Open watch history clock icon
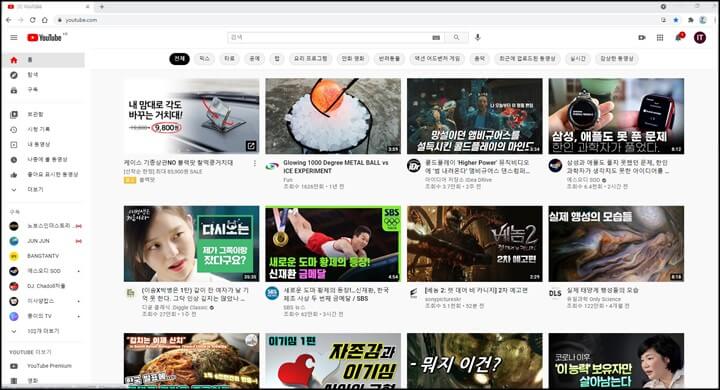This screenshot has height=390, width=720. coord(14,130)
